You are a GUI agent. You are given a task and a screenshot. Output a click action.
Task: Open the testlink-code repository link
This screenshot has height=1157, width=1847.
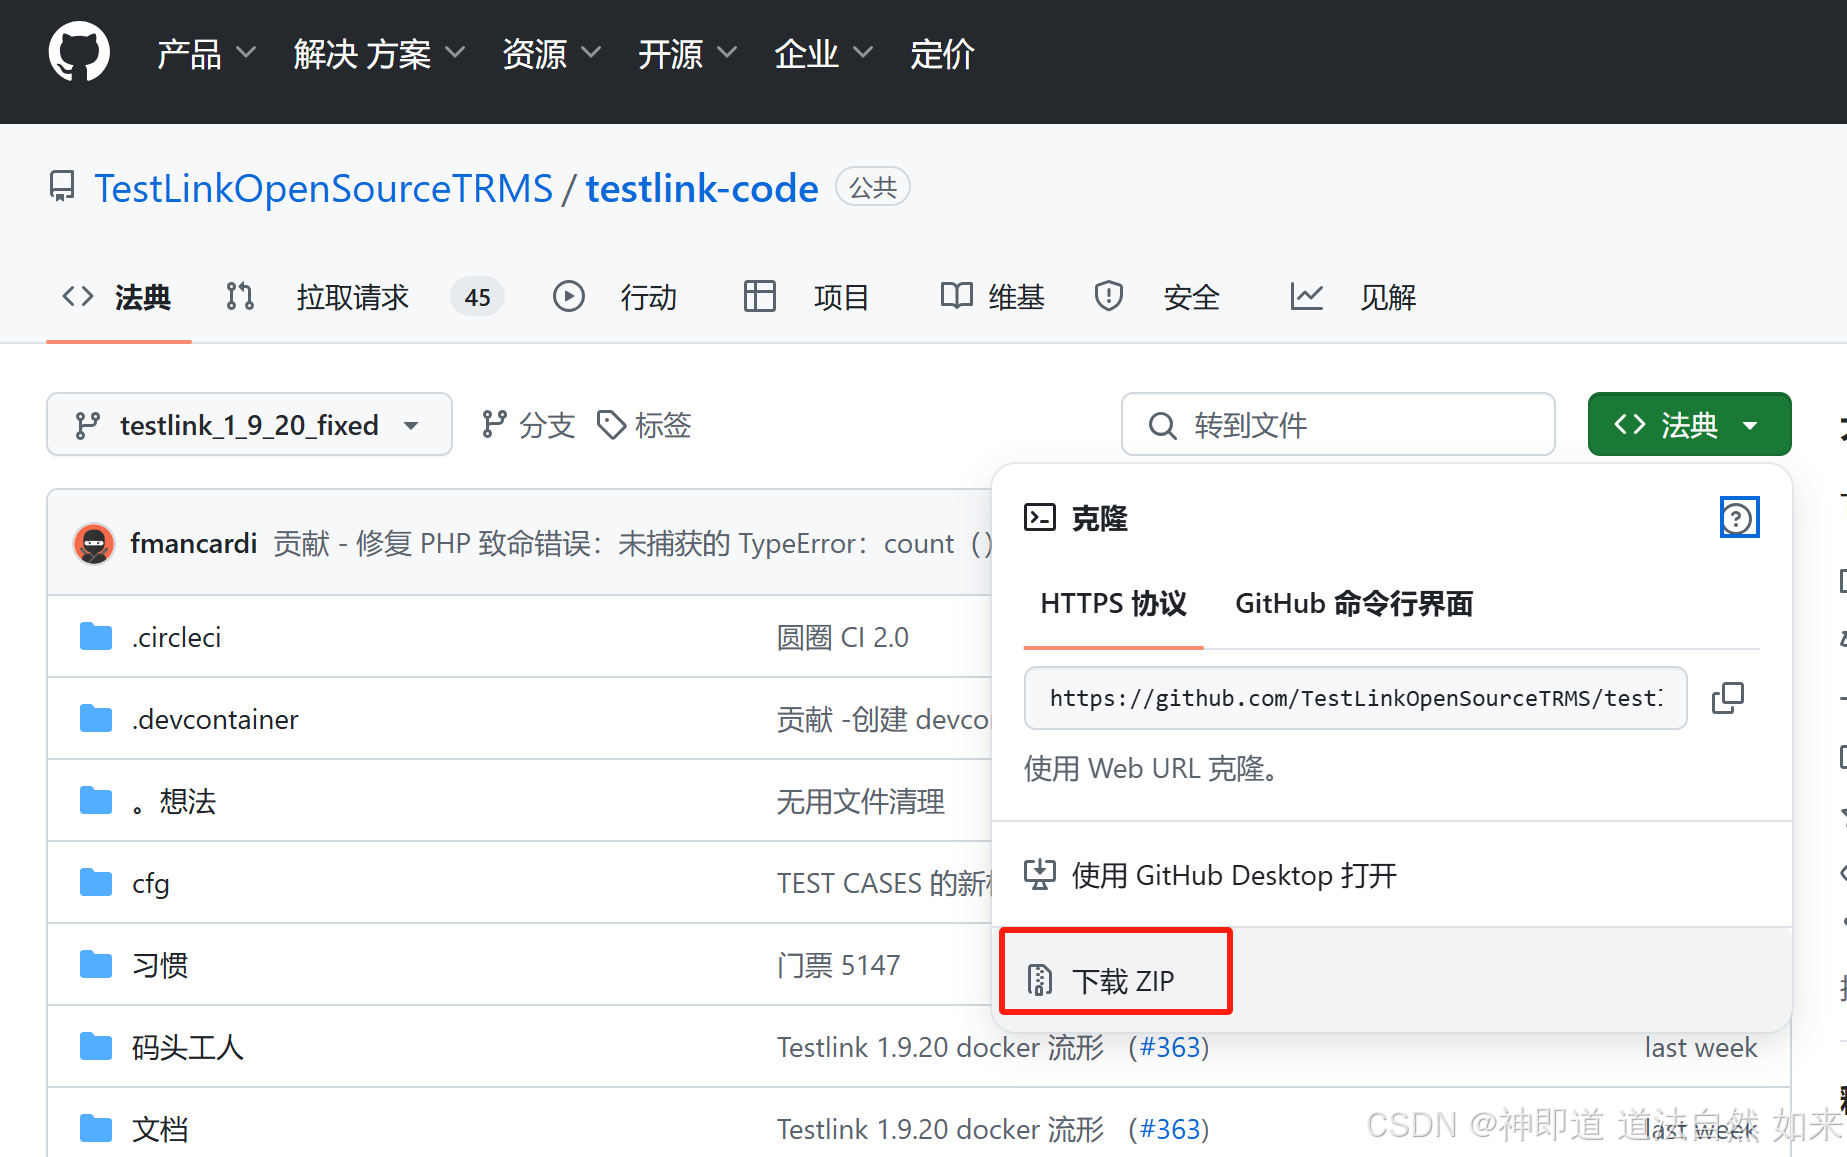click(x=702, y=188)
